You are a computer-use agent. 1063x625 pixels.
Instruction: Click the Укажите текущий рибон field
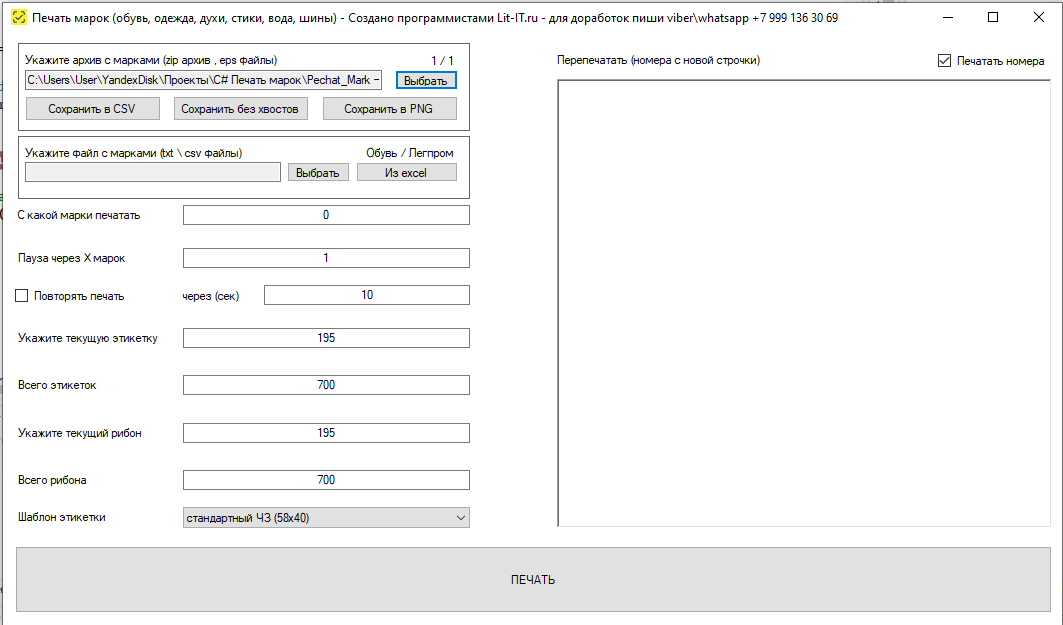click(326, 433)
